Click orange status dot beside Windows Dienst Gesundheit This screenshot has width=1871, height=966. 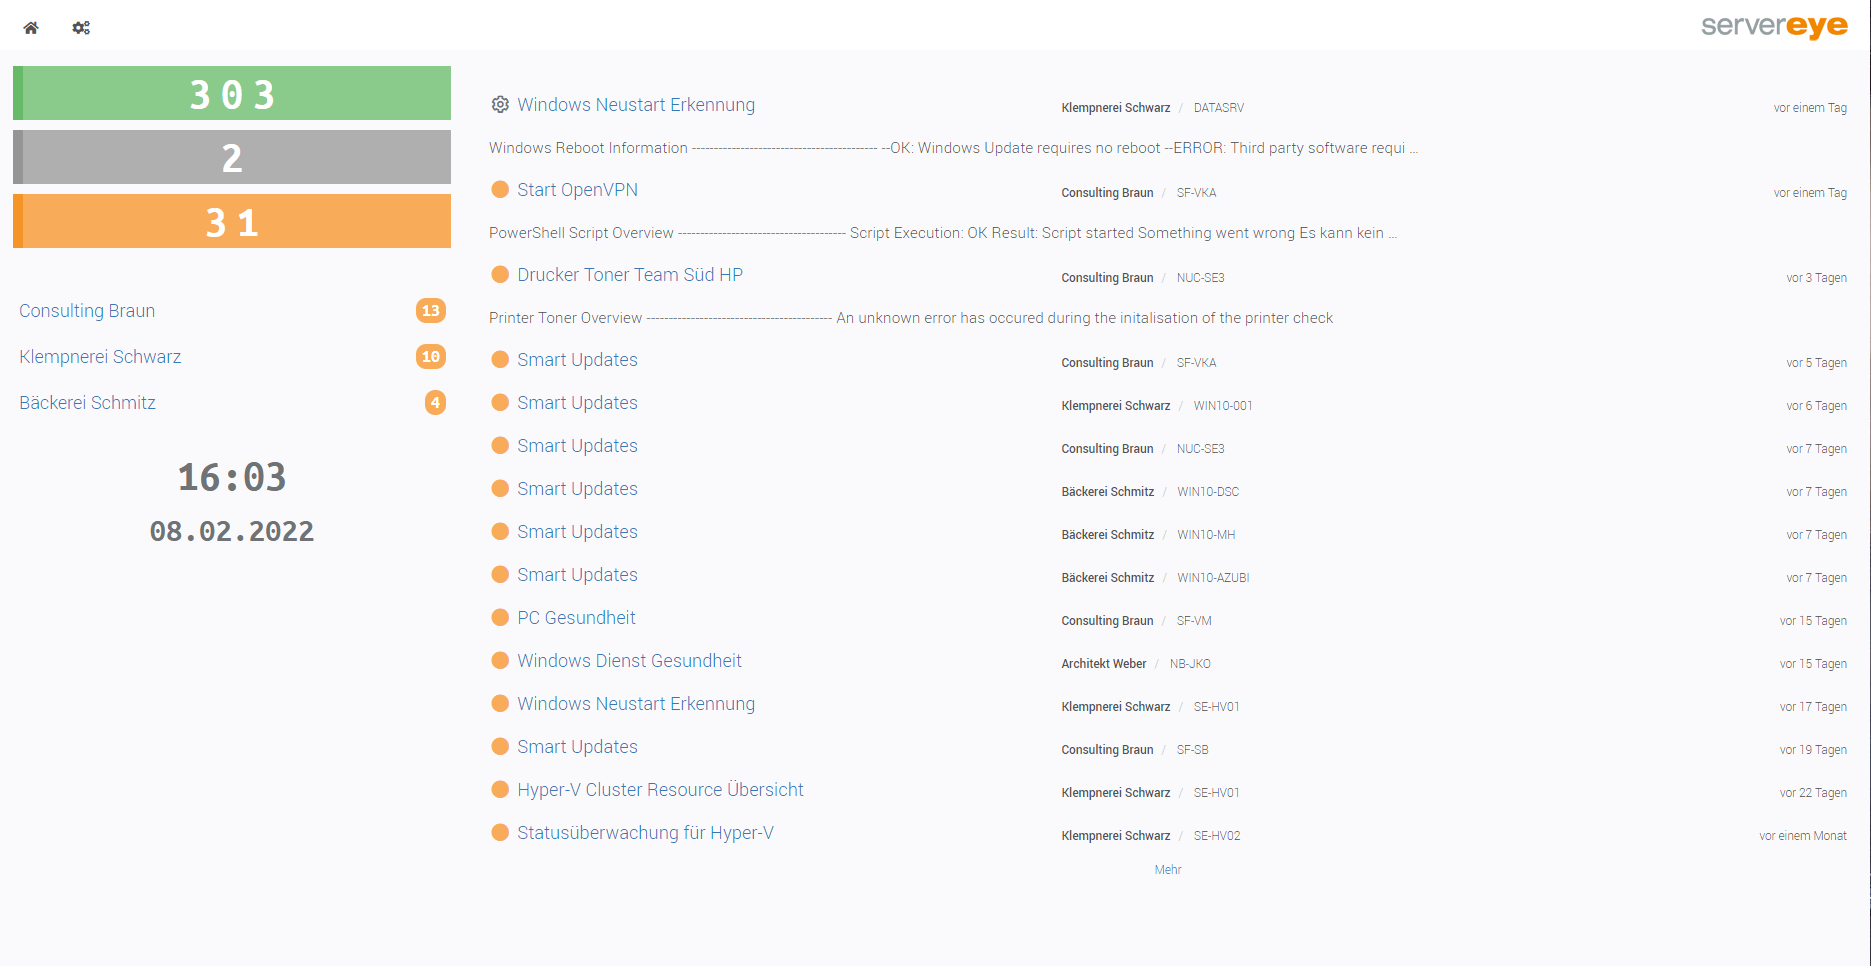[500, 661]
